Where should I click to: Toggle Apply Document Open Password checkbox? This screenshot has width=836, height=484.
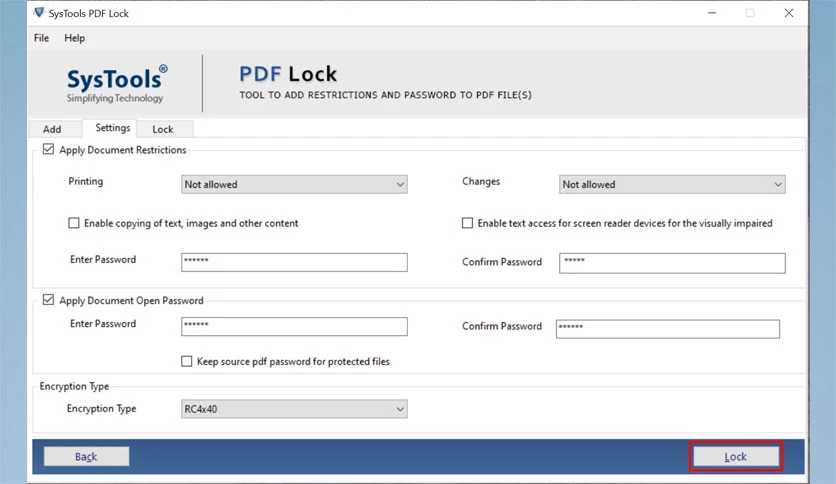[49, 300]
